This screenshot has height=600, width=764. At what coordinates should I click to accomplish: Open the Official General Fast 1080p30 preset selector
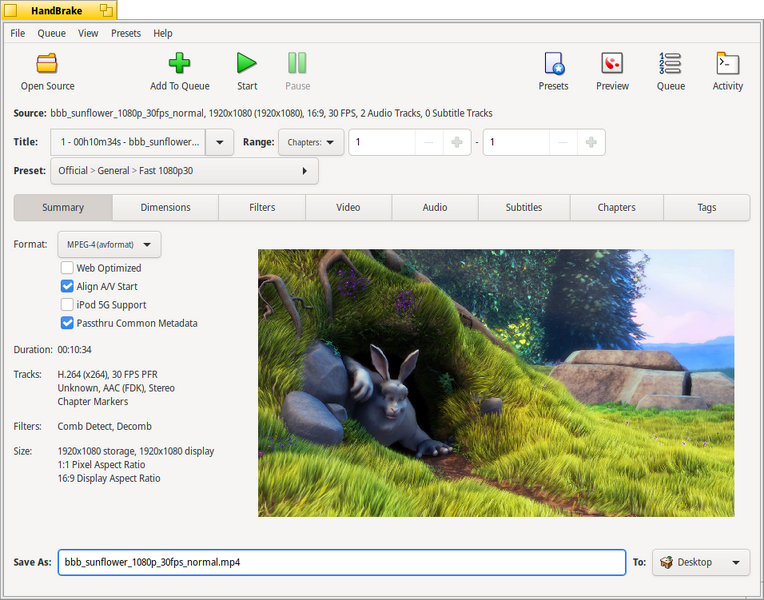[184, 171]
